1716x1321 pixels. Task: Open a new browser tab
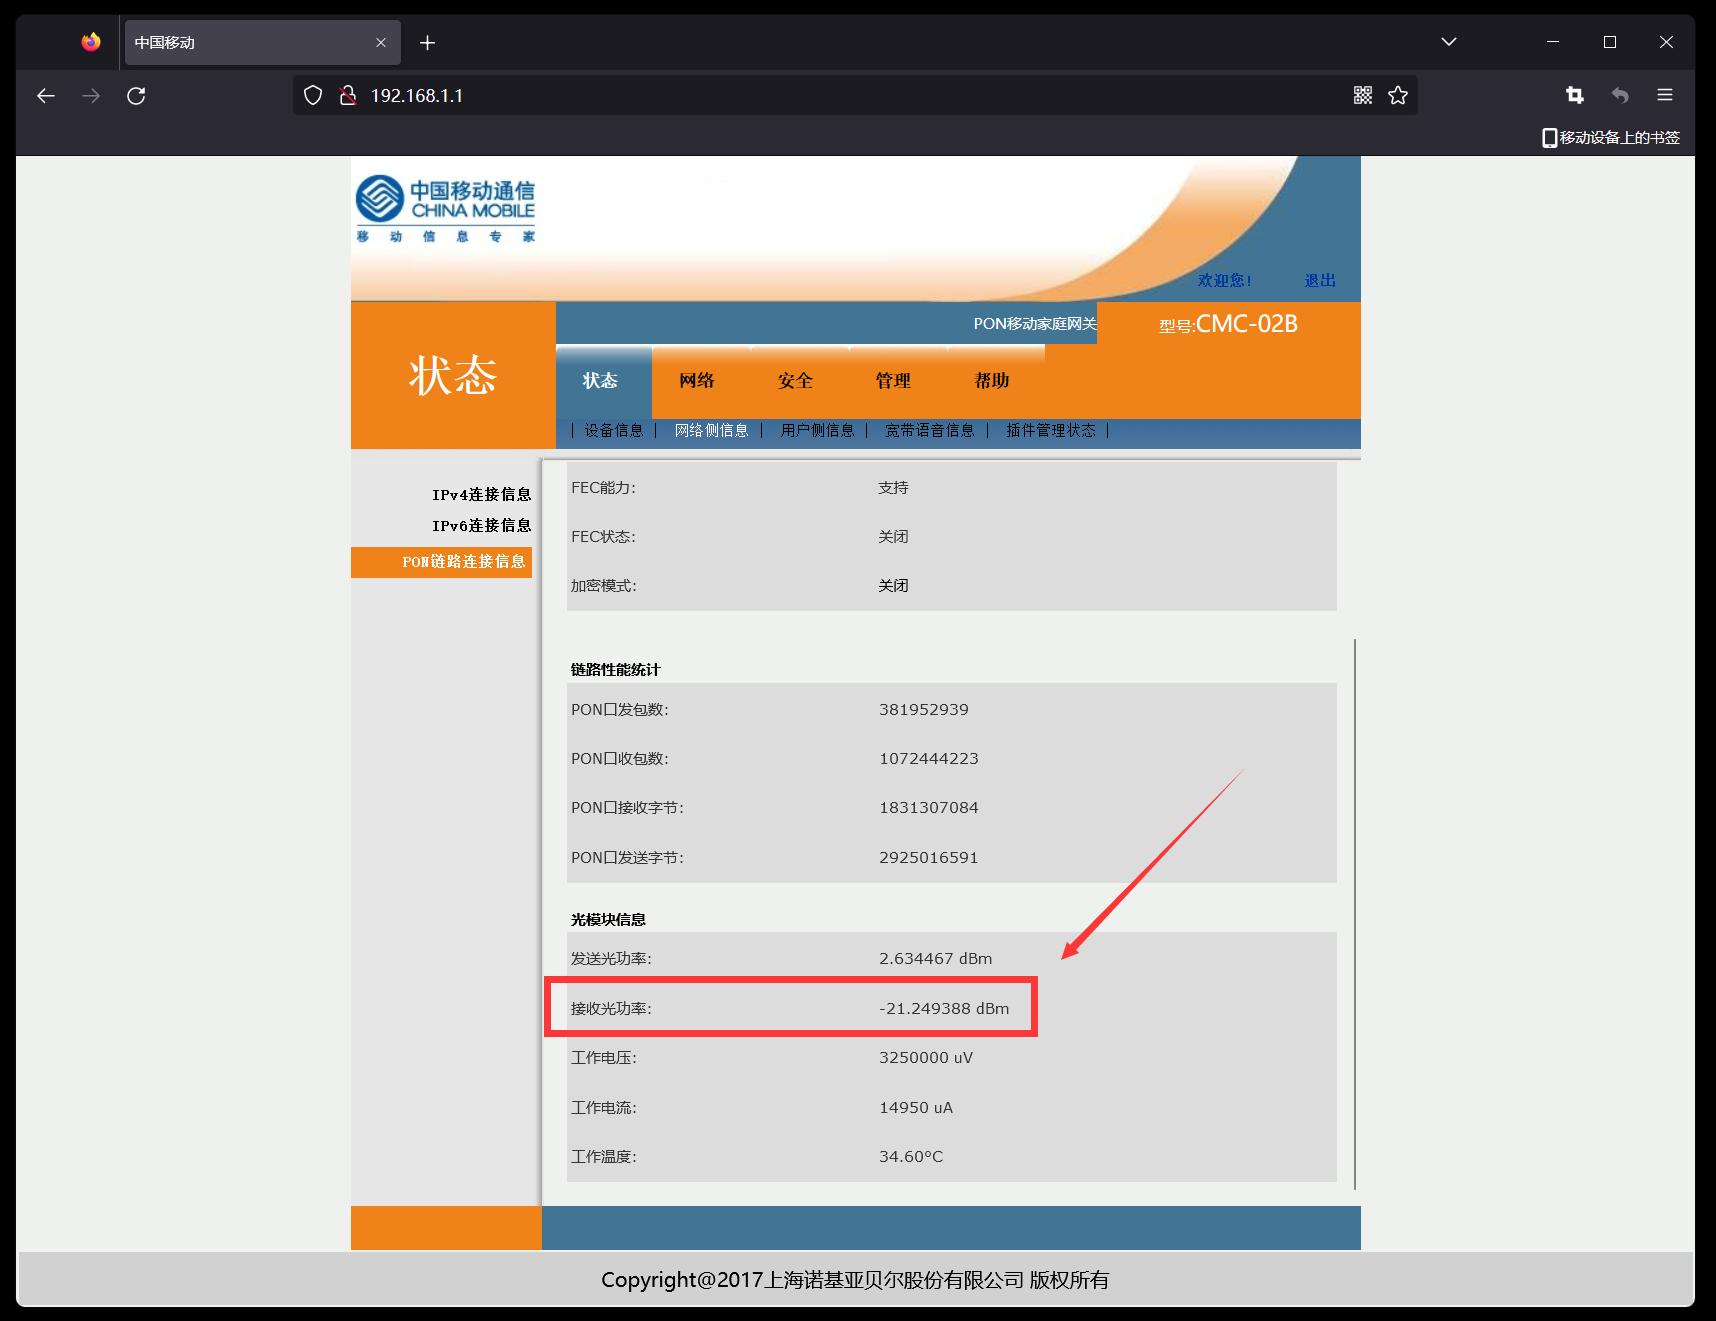427,43
